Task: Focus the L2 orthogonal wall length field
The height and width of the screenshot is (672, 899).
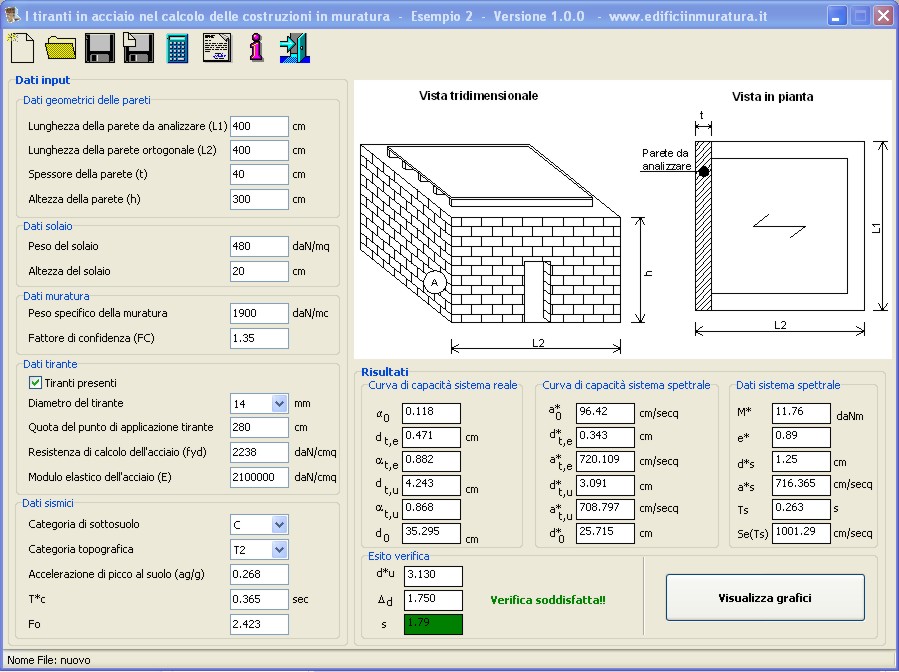Action: (x=259, y=150)
